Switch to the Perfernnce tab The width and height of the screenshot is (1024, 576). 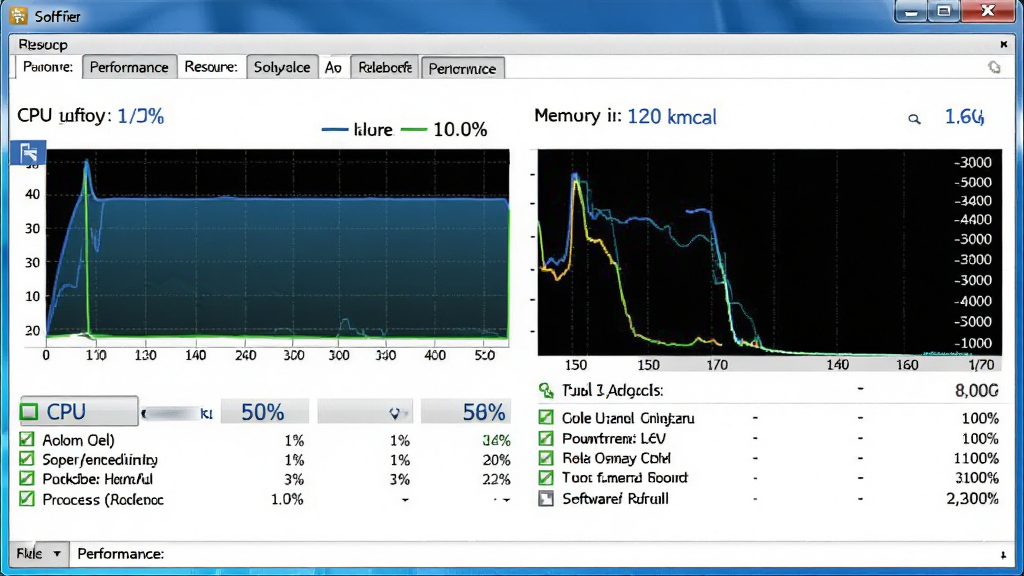pos(462,68)
